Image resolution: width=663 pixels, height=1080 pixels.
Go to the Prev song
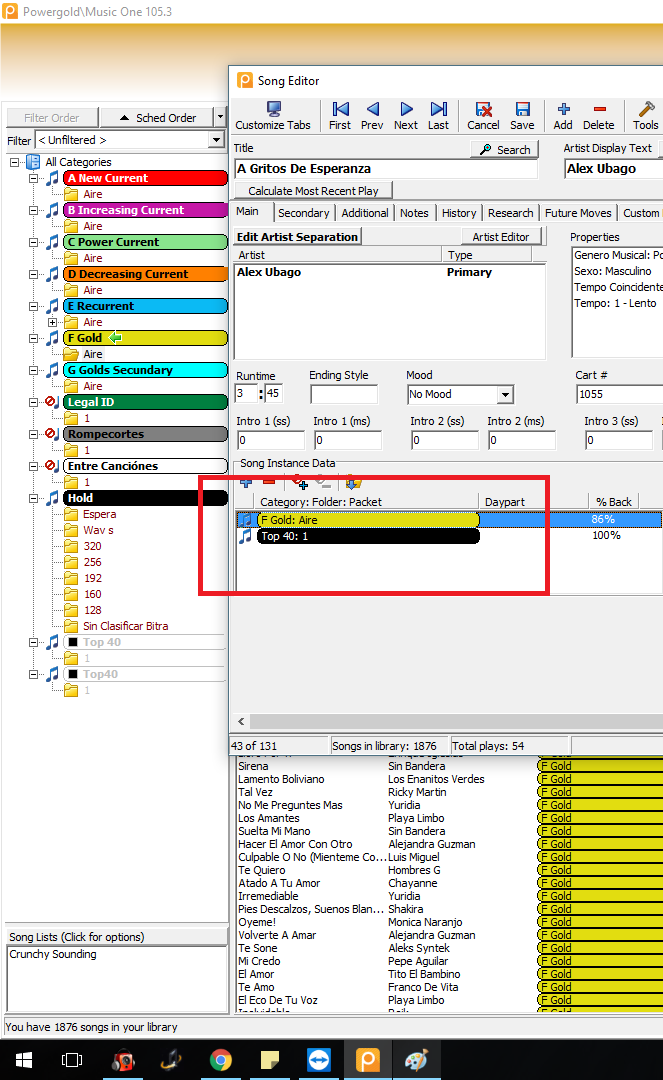pos(372,116)
